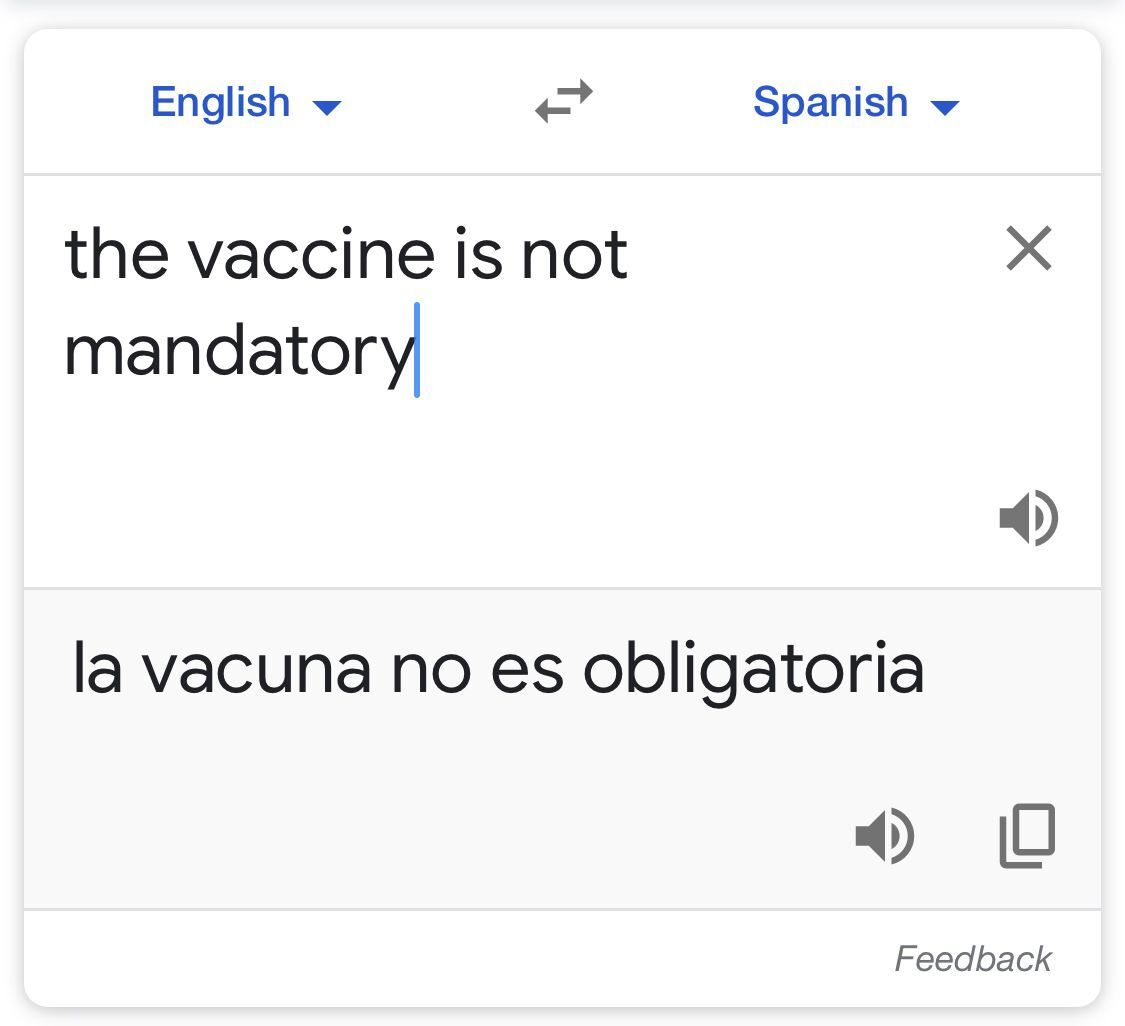Click the word "vaccine" in source text
Image resolution: width=1125 pixels, height=1026 pixels.
(311, 254)
